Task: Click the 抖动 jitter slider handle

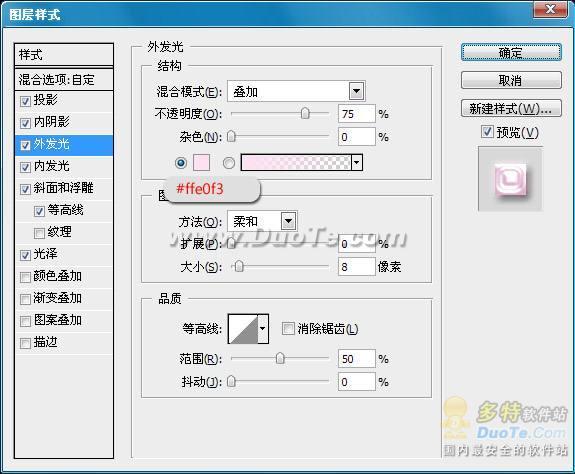Action: click(x=231, y=382)
